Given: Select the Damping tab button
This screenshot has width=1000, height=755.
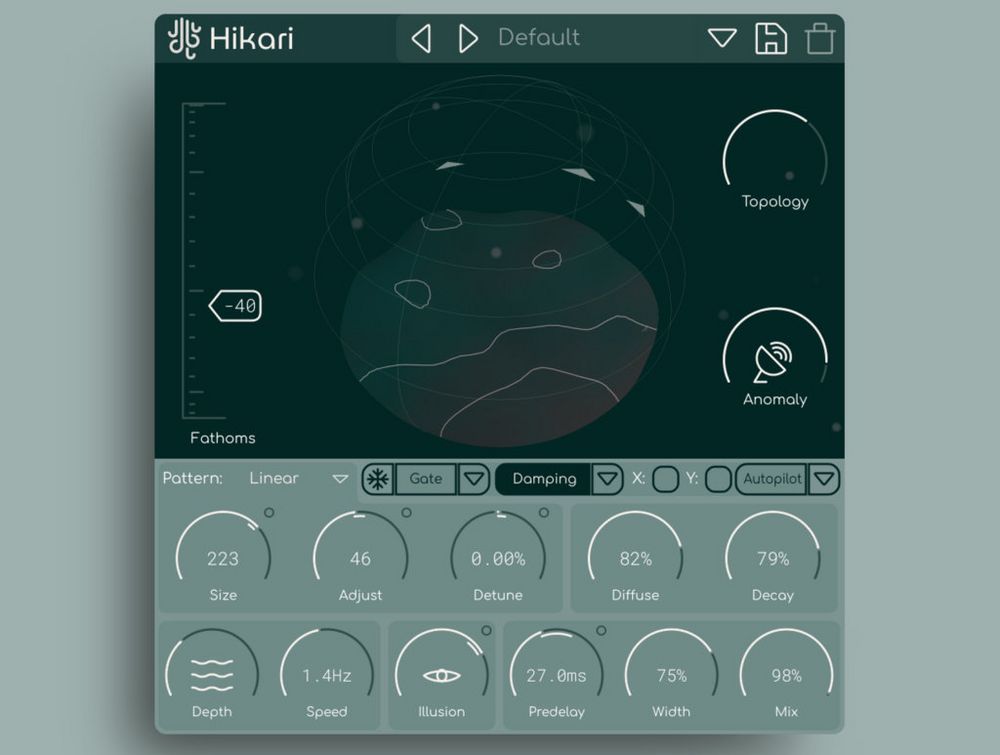Looking at the screenshot, I should (x=544, y=479).
